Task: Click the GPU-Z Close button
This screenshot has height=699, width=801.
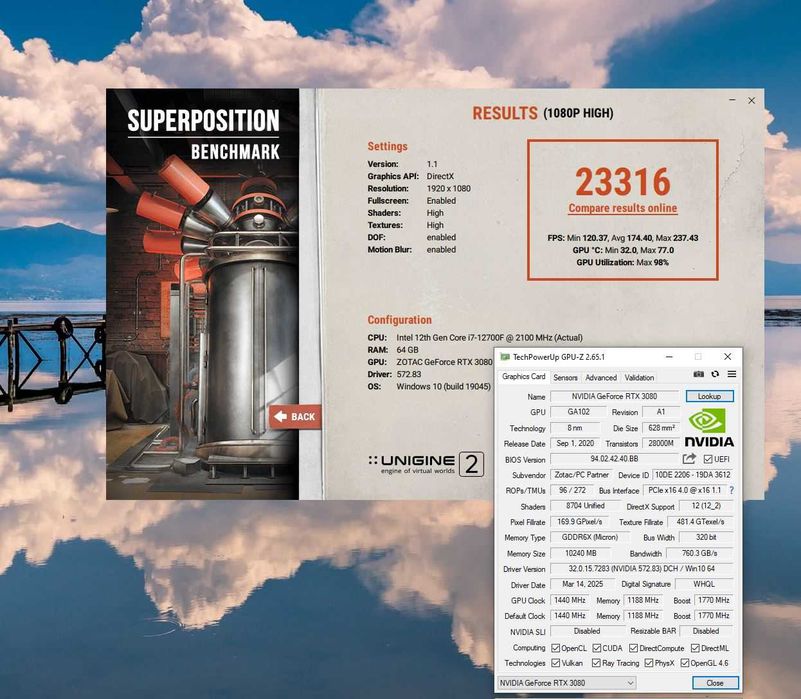Action: pos(715,683)
